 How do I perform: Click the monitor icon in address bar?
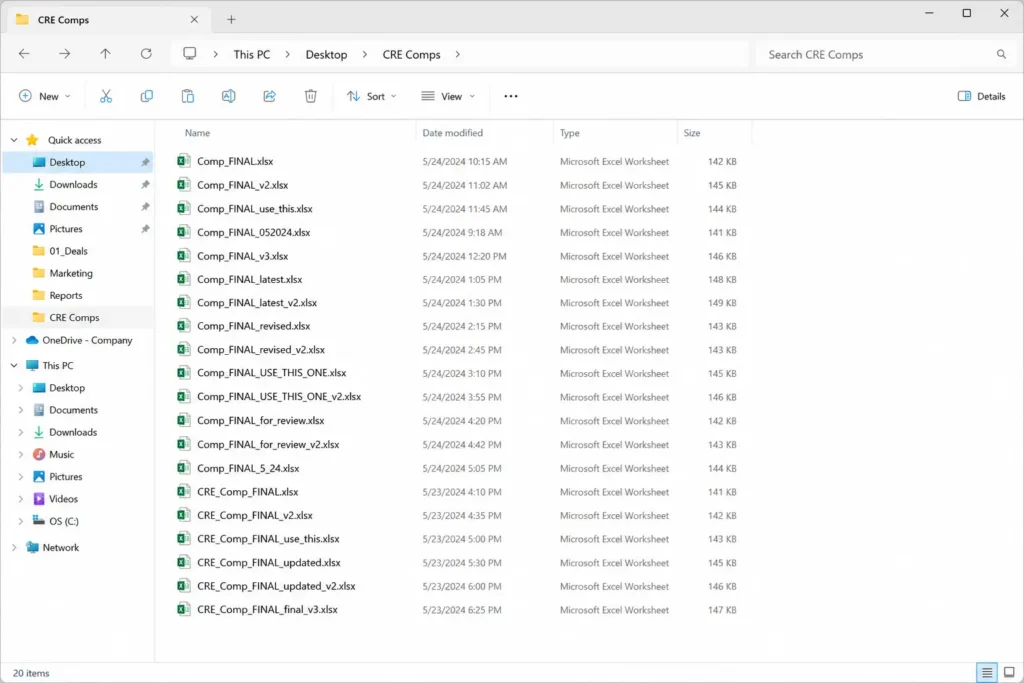tap(189, 54)
